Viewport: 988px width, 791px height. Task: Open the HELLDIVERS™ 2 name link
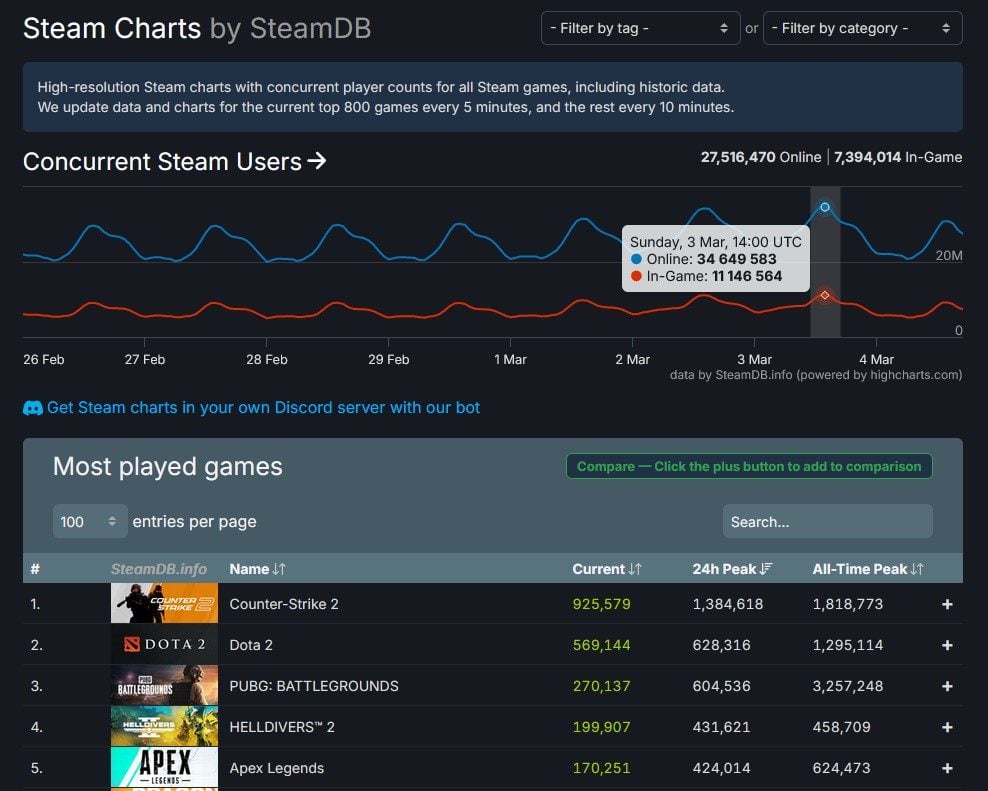tap(282, 727)
